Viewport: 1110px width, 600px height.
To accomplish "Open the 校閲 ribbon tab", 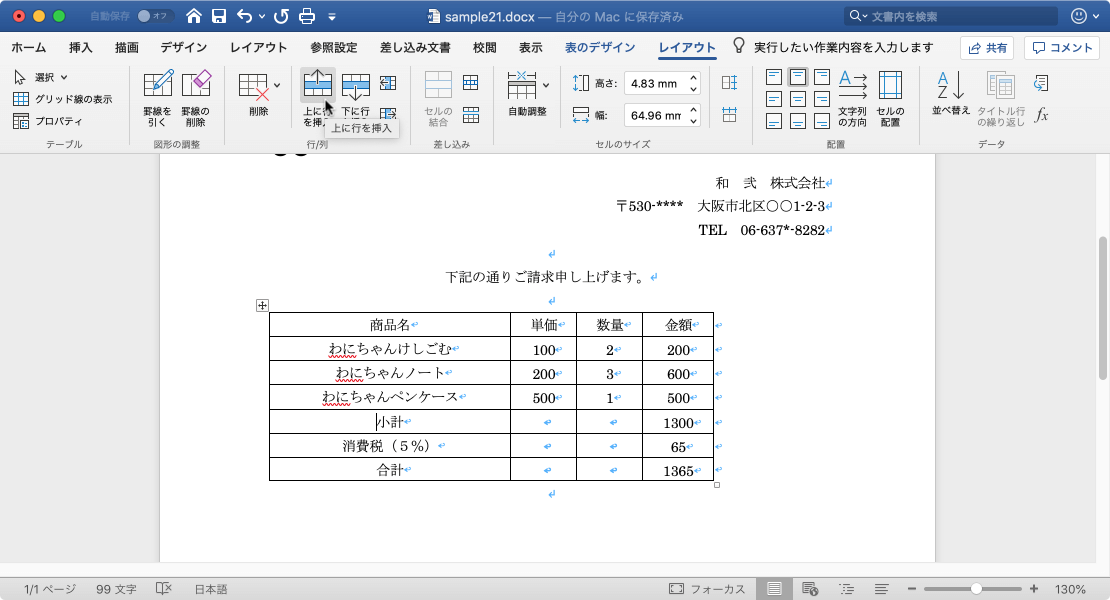I will 483,46.
